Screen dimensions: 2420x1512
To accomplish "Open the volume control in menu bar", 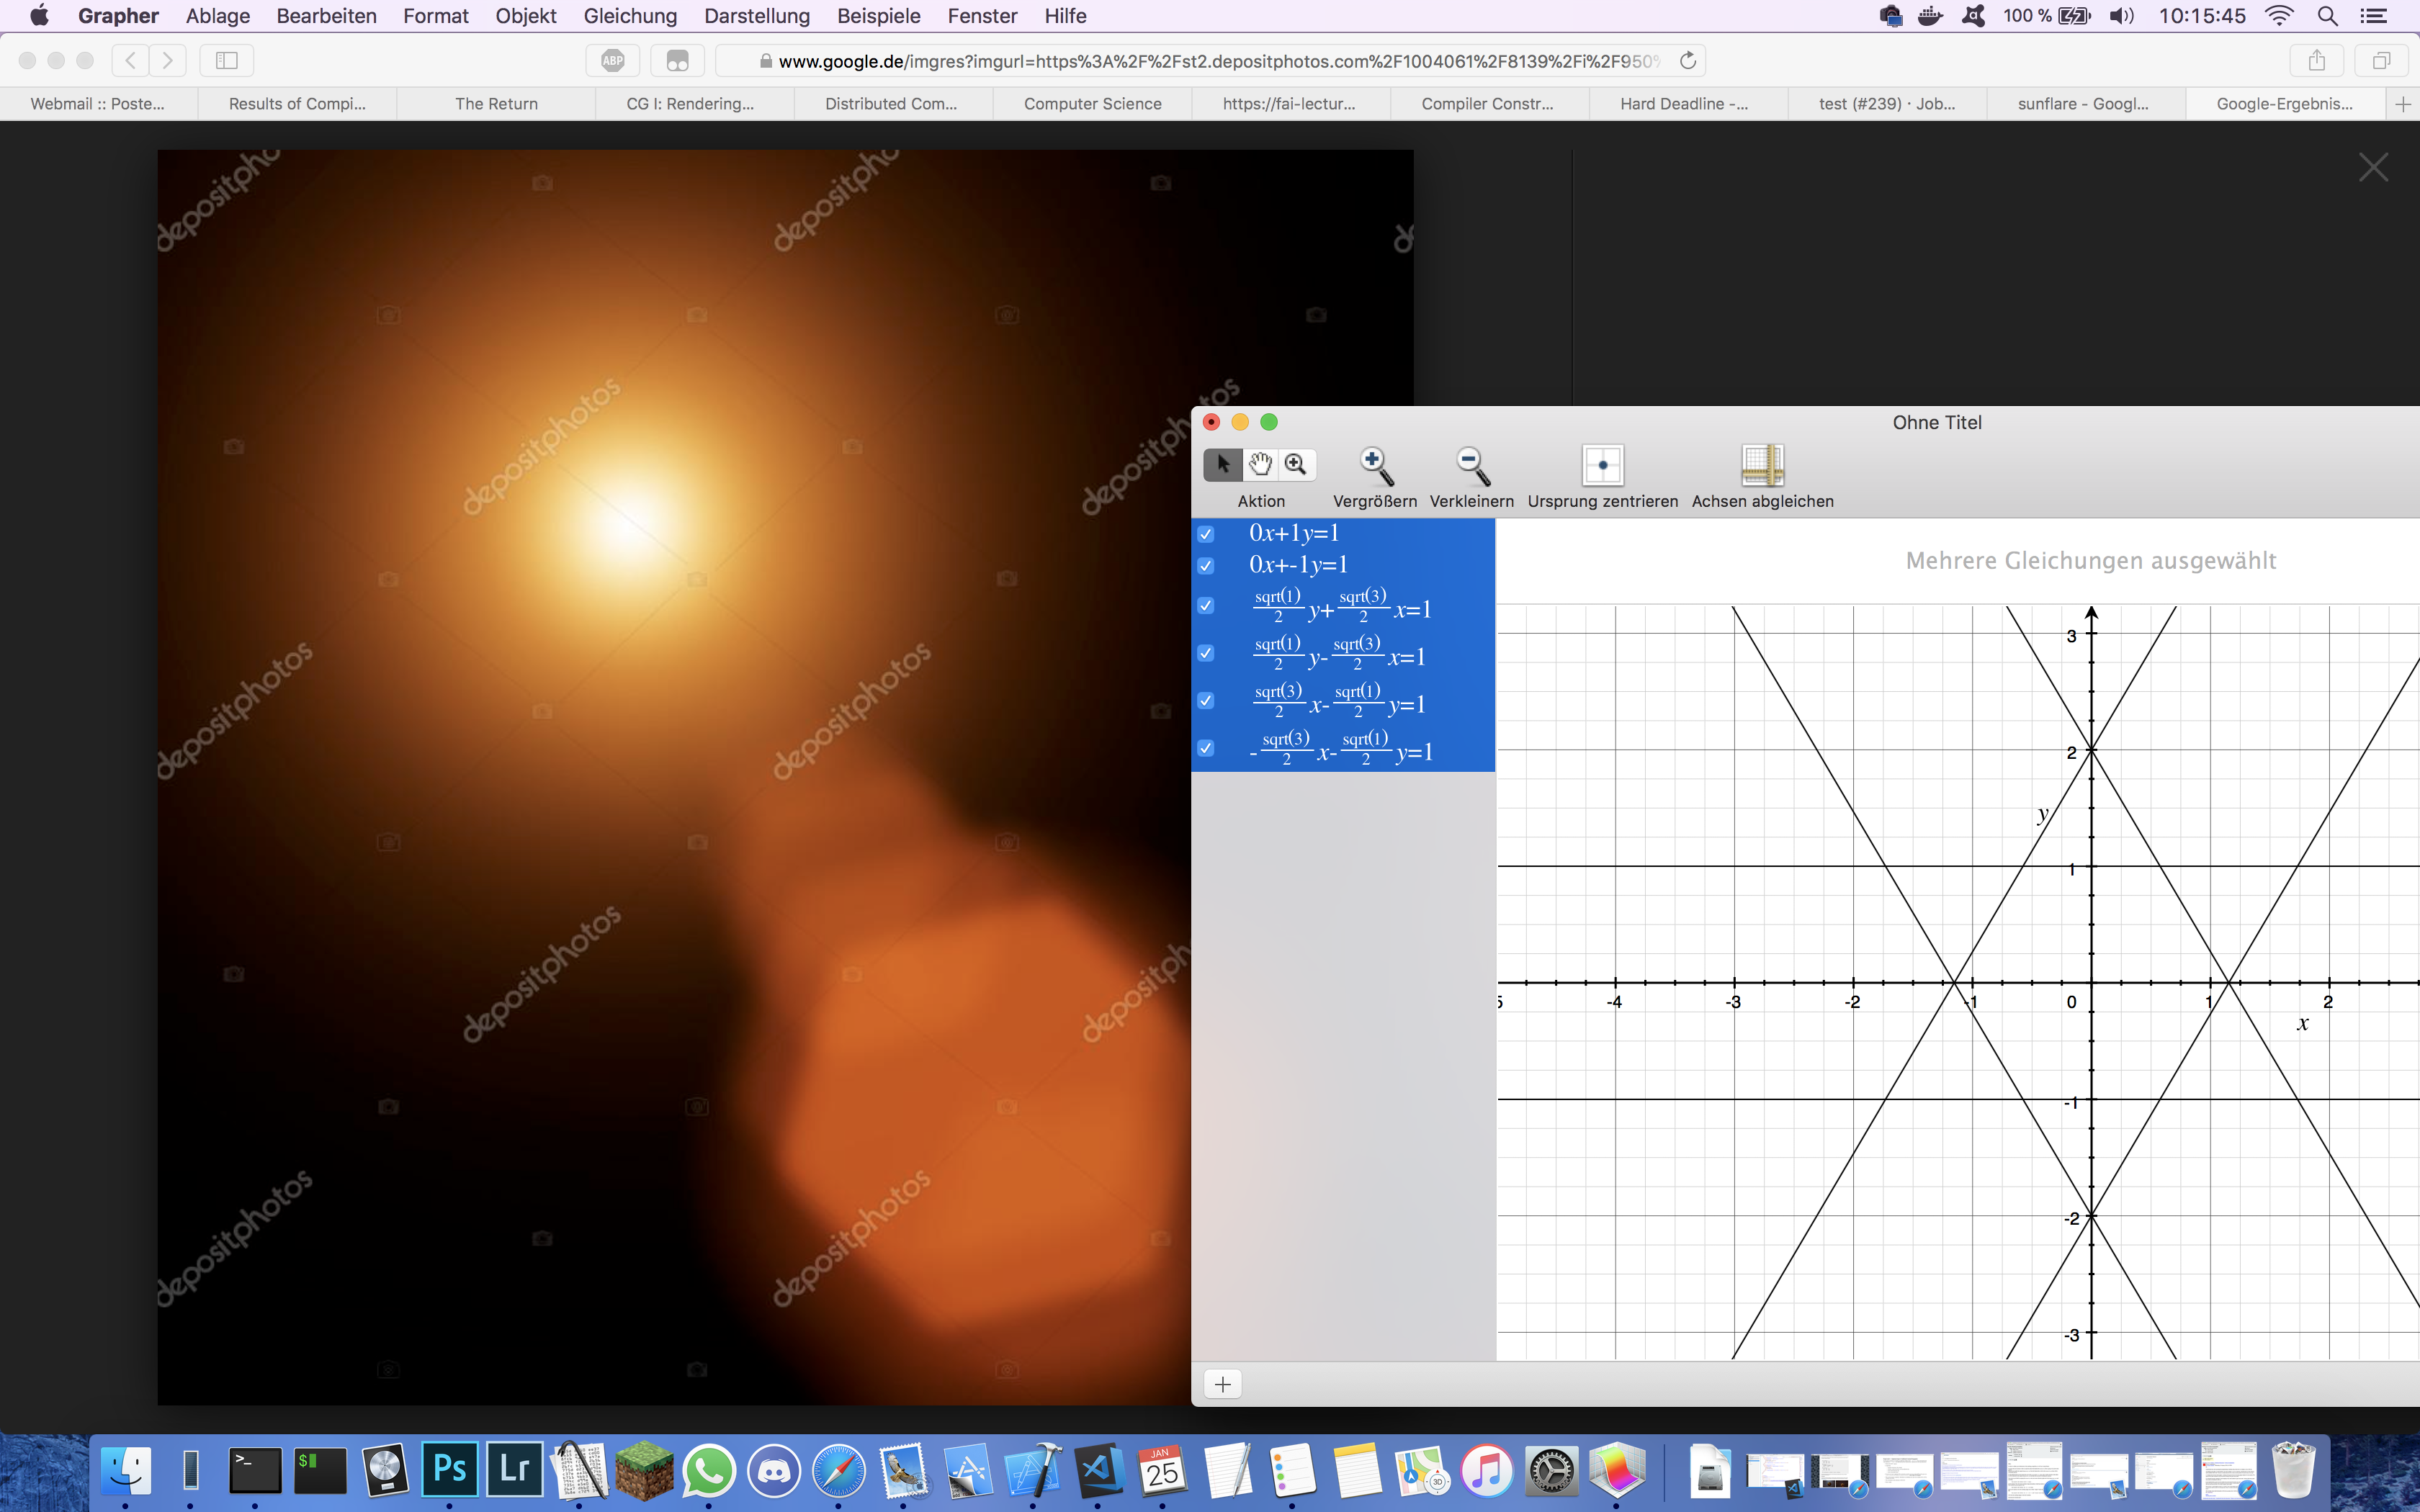I will [2121, 16].
